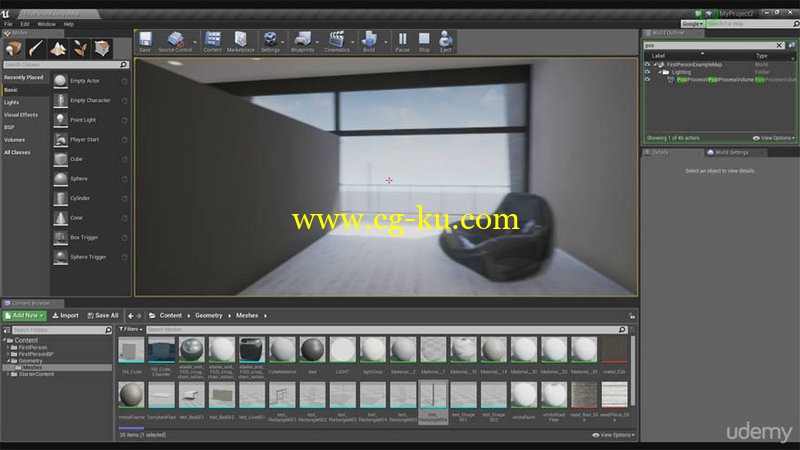This screenshot has height=450, width=800.
Task: Go to Content in breadcrumb path
Action: (x=170, y=316)
